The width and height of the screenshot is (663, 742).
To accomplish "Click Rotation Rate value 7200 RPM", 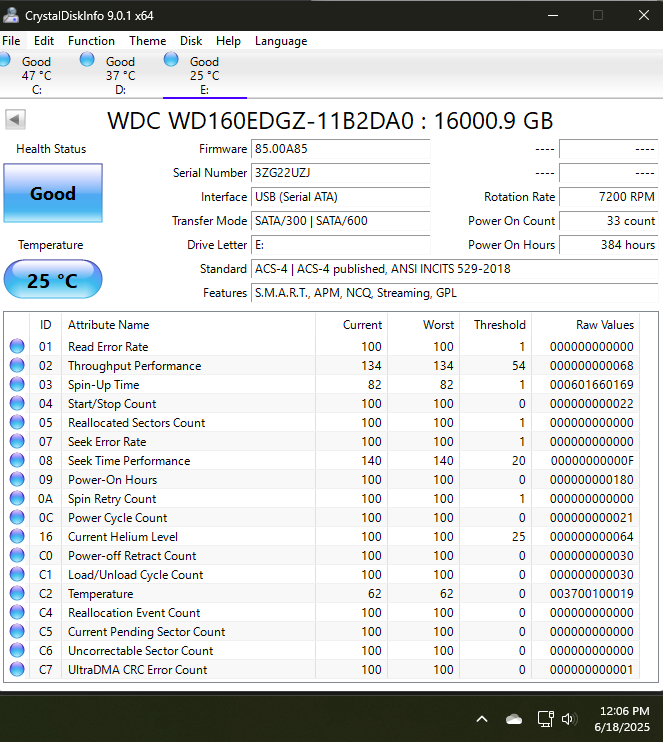I will point(609,197).
